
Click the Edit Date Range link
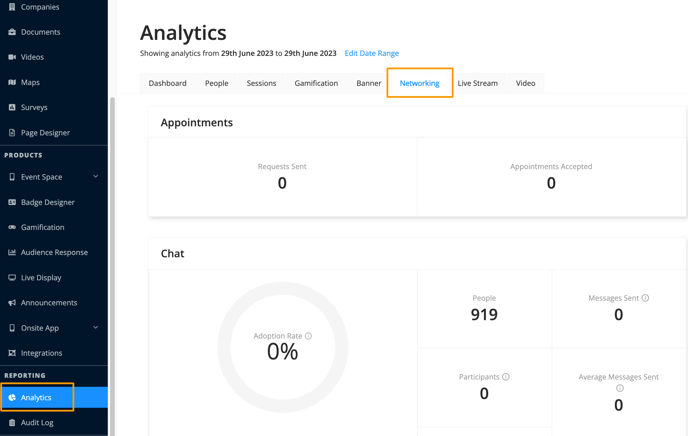pyautogui.click(x=372, y=53)
